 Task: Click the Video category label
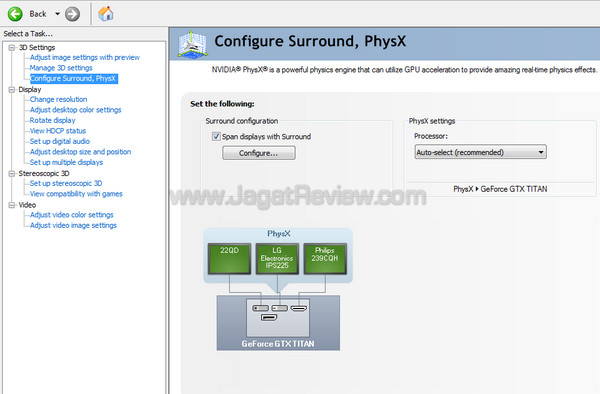27,205
